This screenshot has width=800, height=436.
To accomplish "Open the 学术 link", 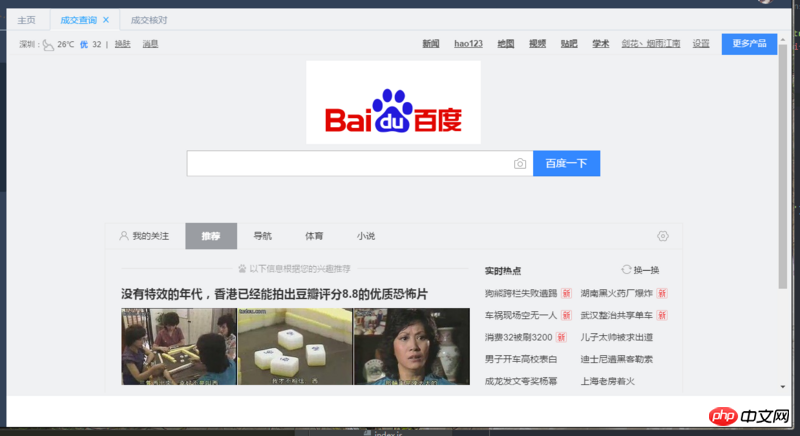I will (601, 44).
